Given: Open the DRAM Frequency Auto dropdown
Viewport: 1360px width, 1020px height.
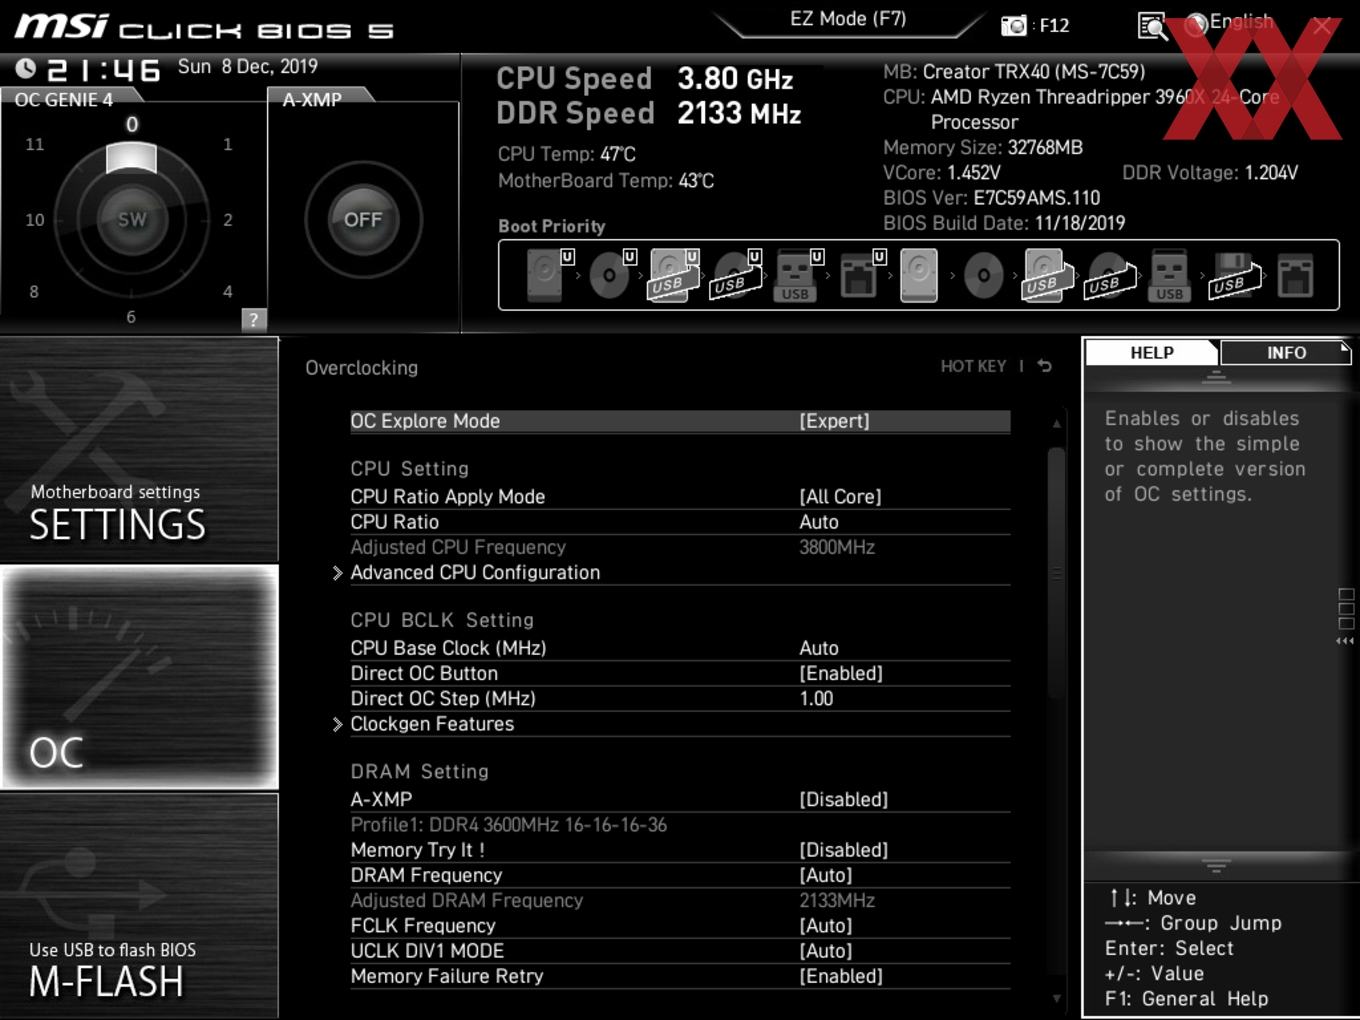Looking at the screenshot, I should [x=826, y=875].
